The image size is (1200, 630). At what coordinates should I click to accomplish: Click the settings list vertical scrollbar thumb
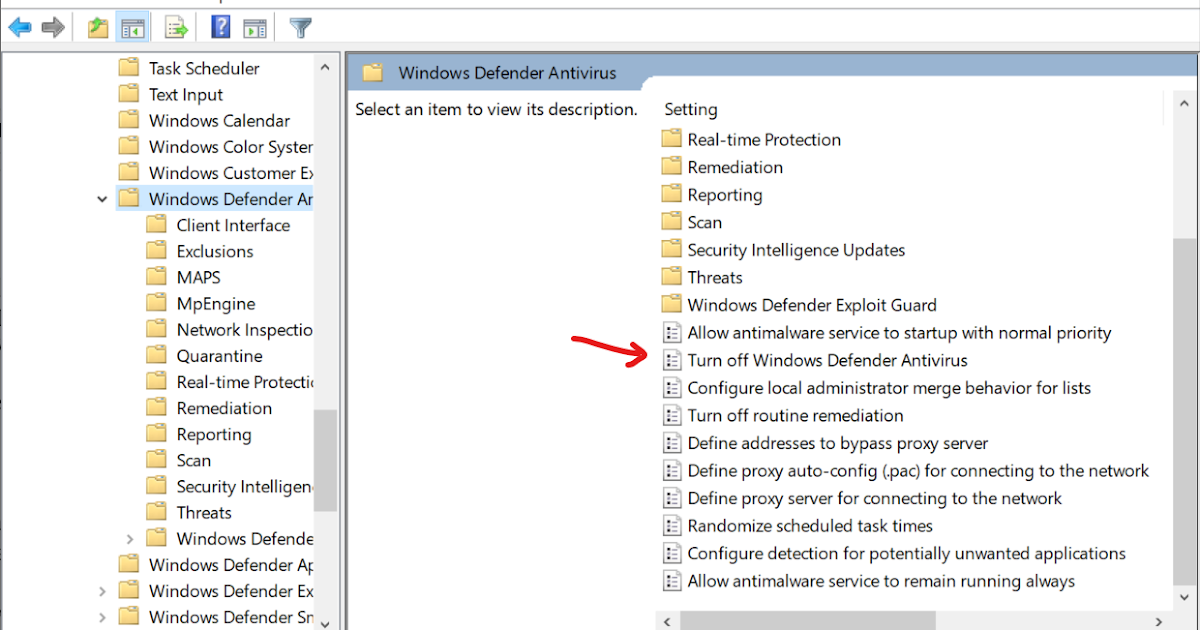pyautogui.click(x=1183, y=410)
